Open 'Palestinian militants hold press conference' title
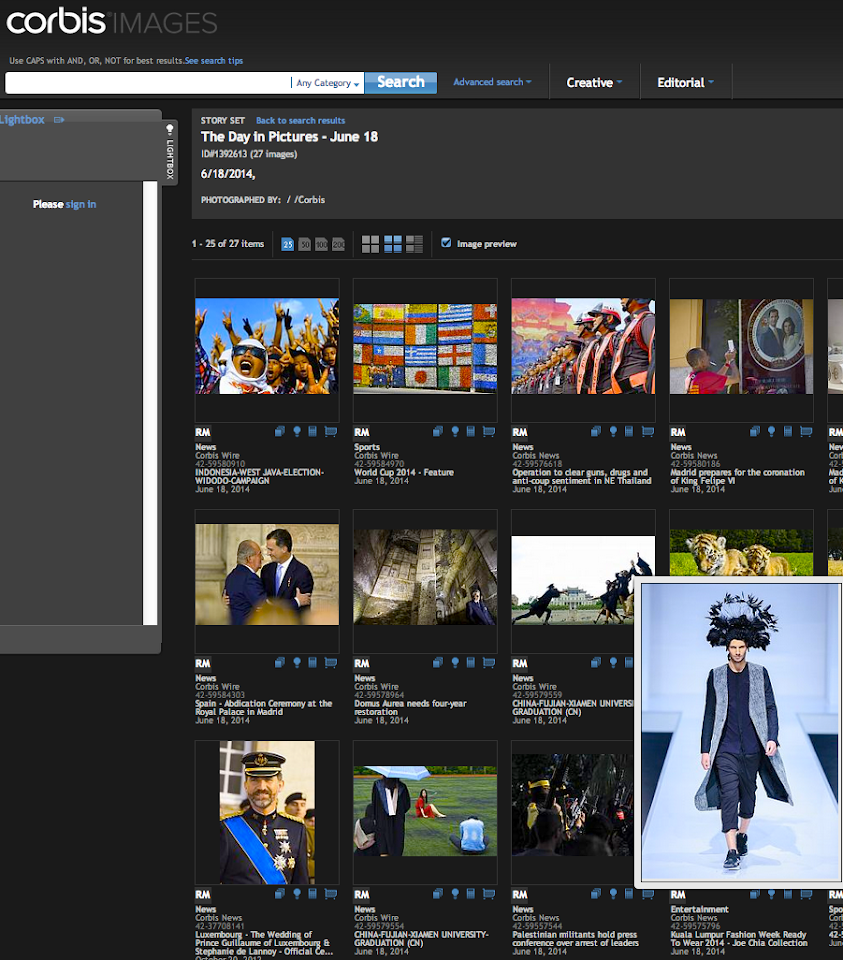The image size is (843, 960). point(575,939)
